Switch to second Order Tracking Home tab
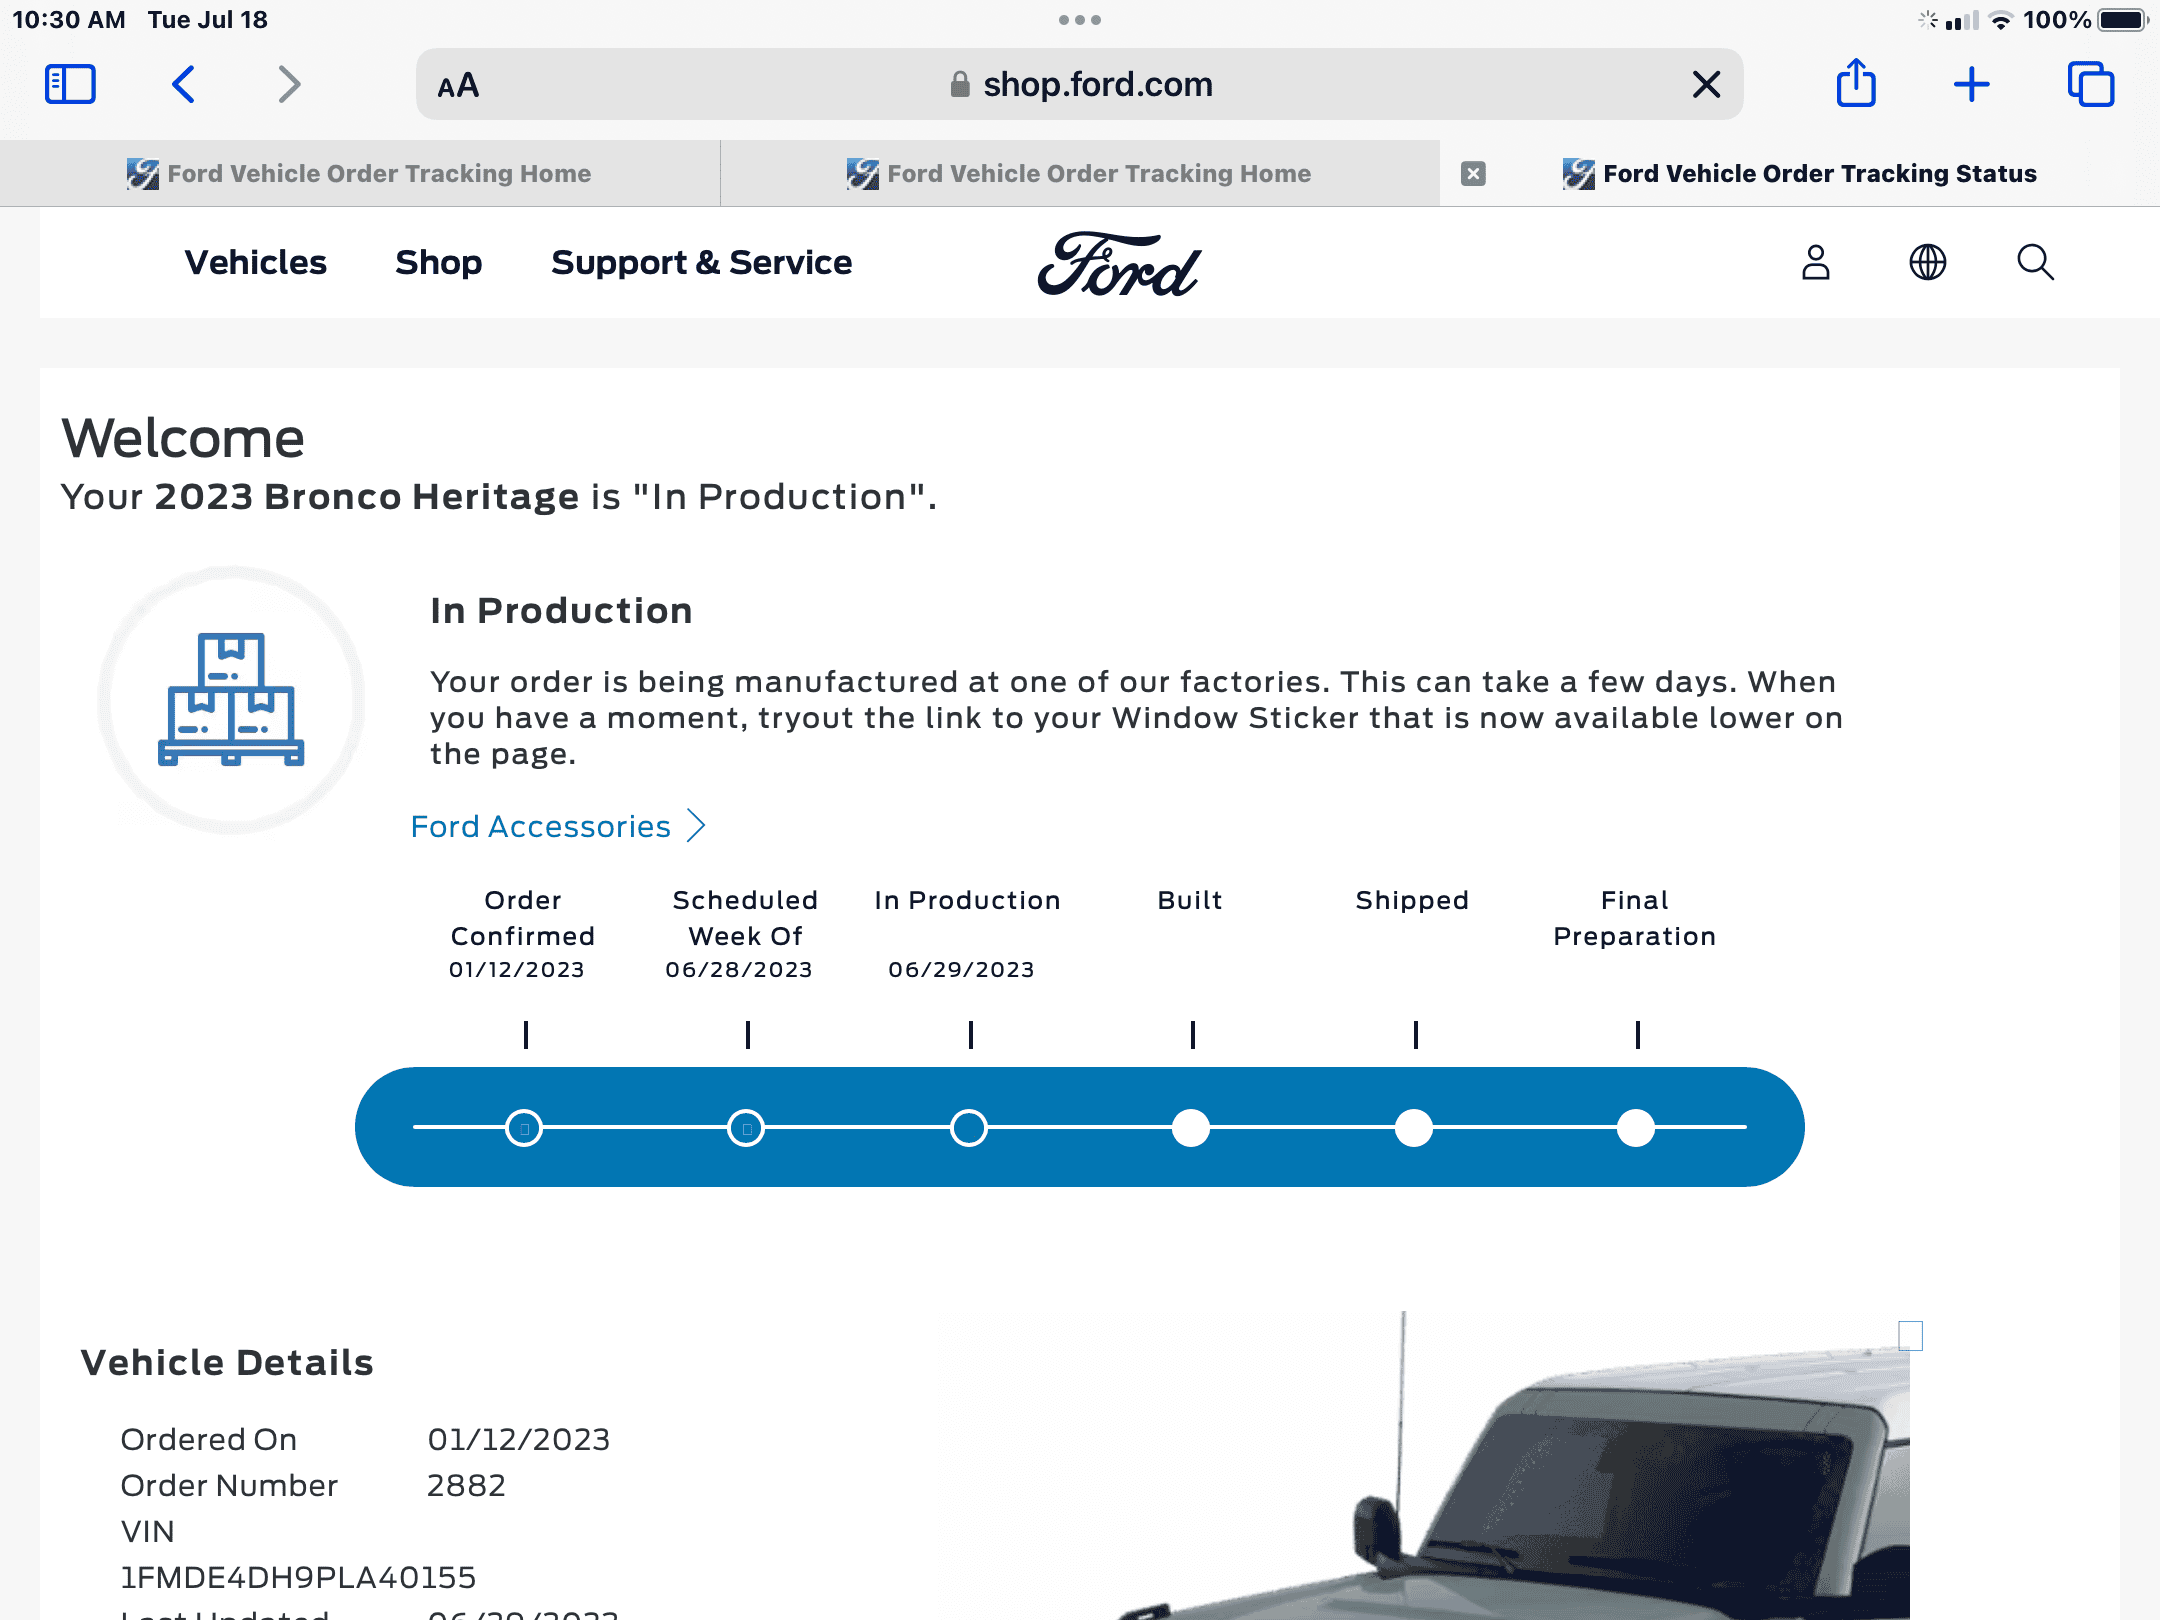This screenshot has height=1620, width=2160. pos(1080,174)
